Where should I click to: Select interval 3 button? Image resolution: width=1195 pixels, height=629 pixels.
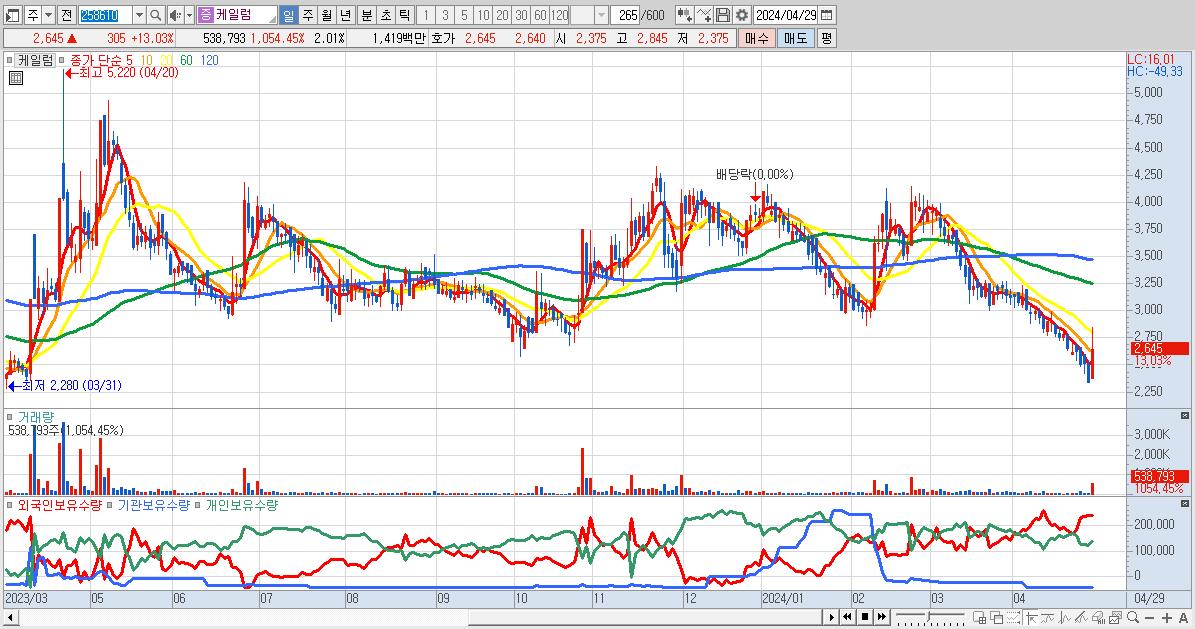[445, 14]
